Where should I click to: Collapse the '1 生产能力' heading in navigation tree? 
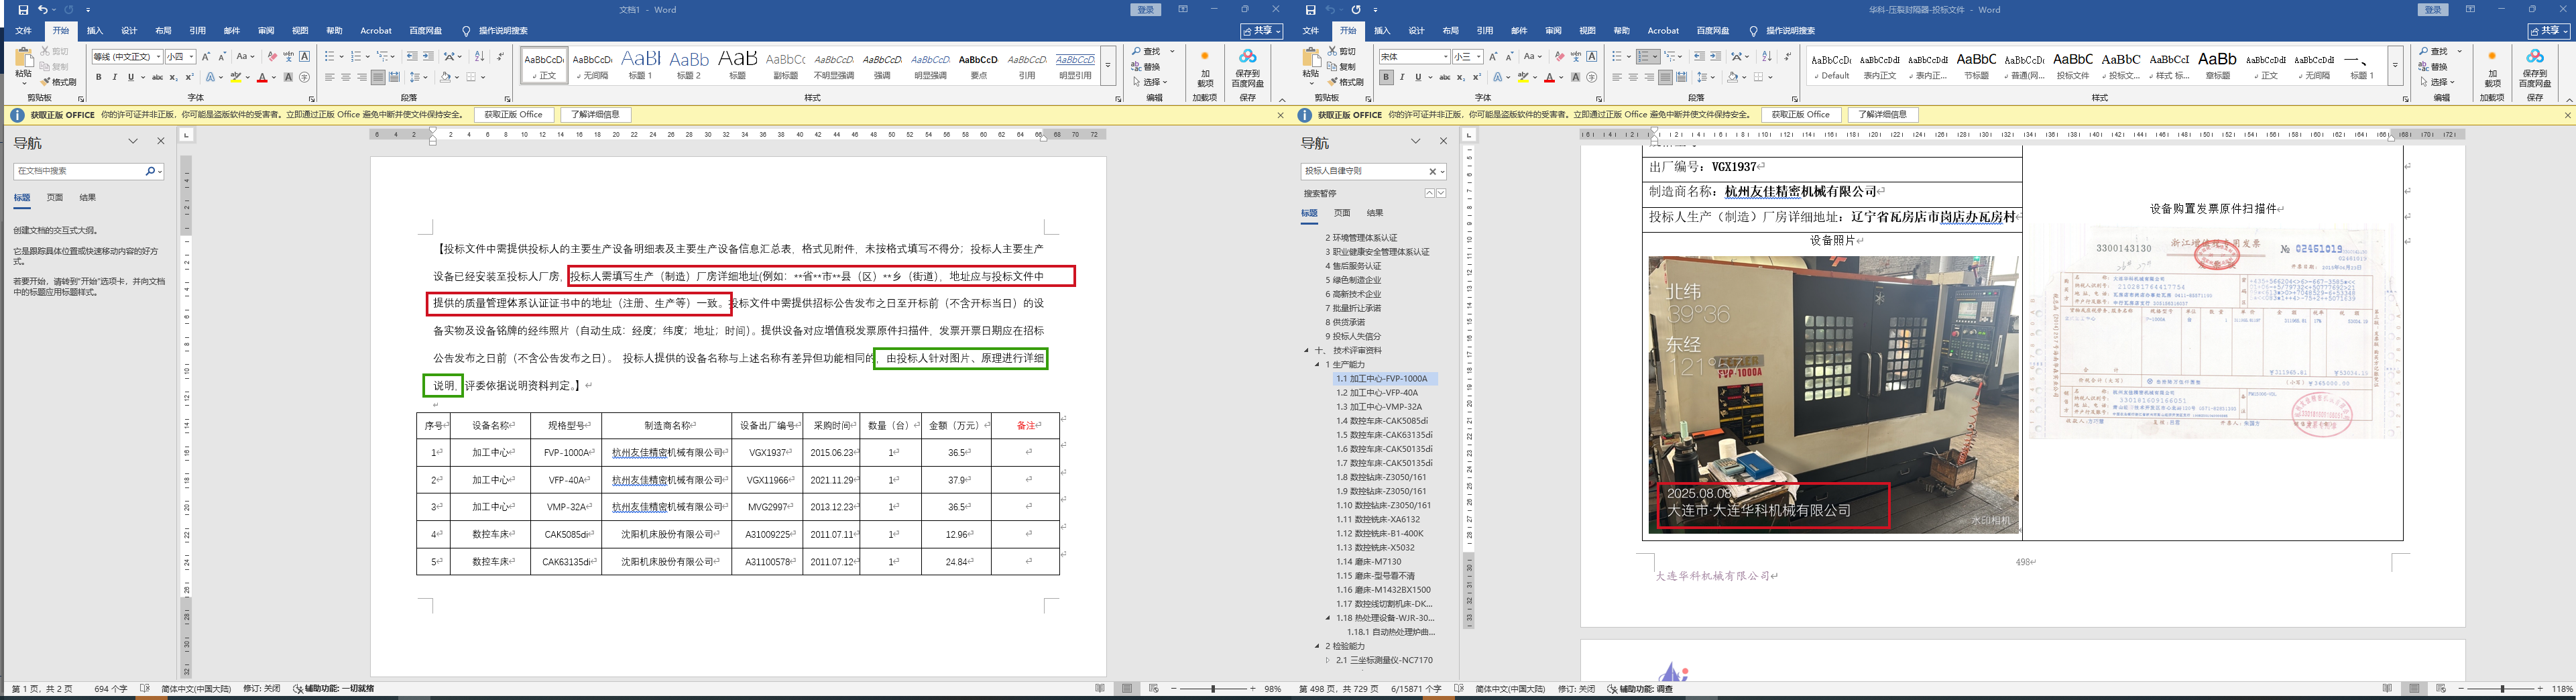pos(1317,365)
